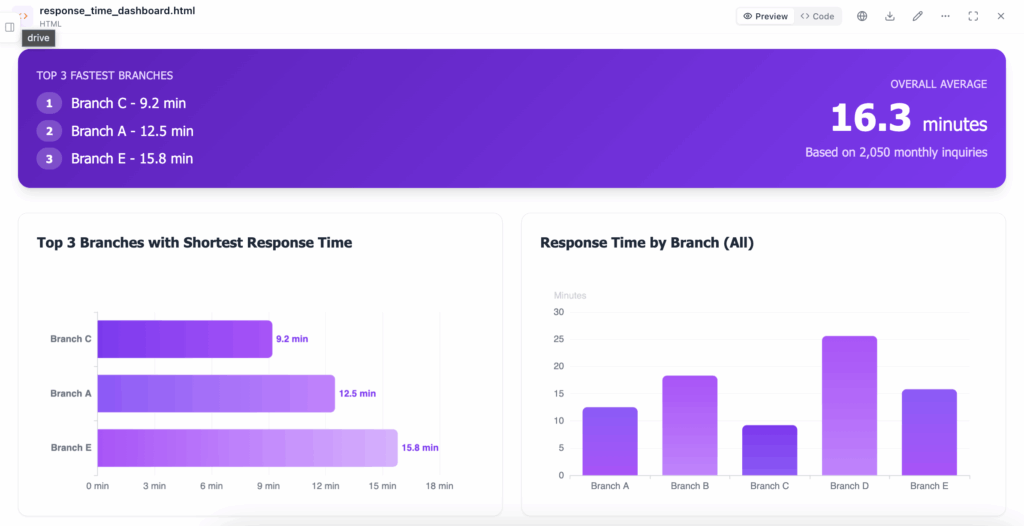Download the file with download icon
This screenshot has width=1024, height=526.
[889, 16]
